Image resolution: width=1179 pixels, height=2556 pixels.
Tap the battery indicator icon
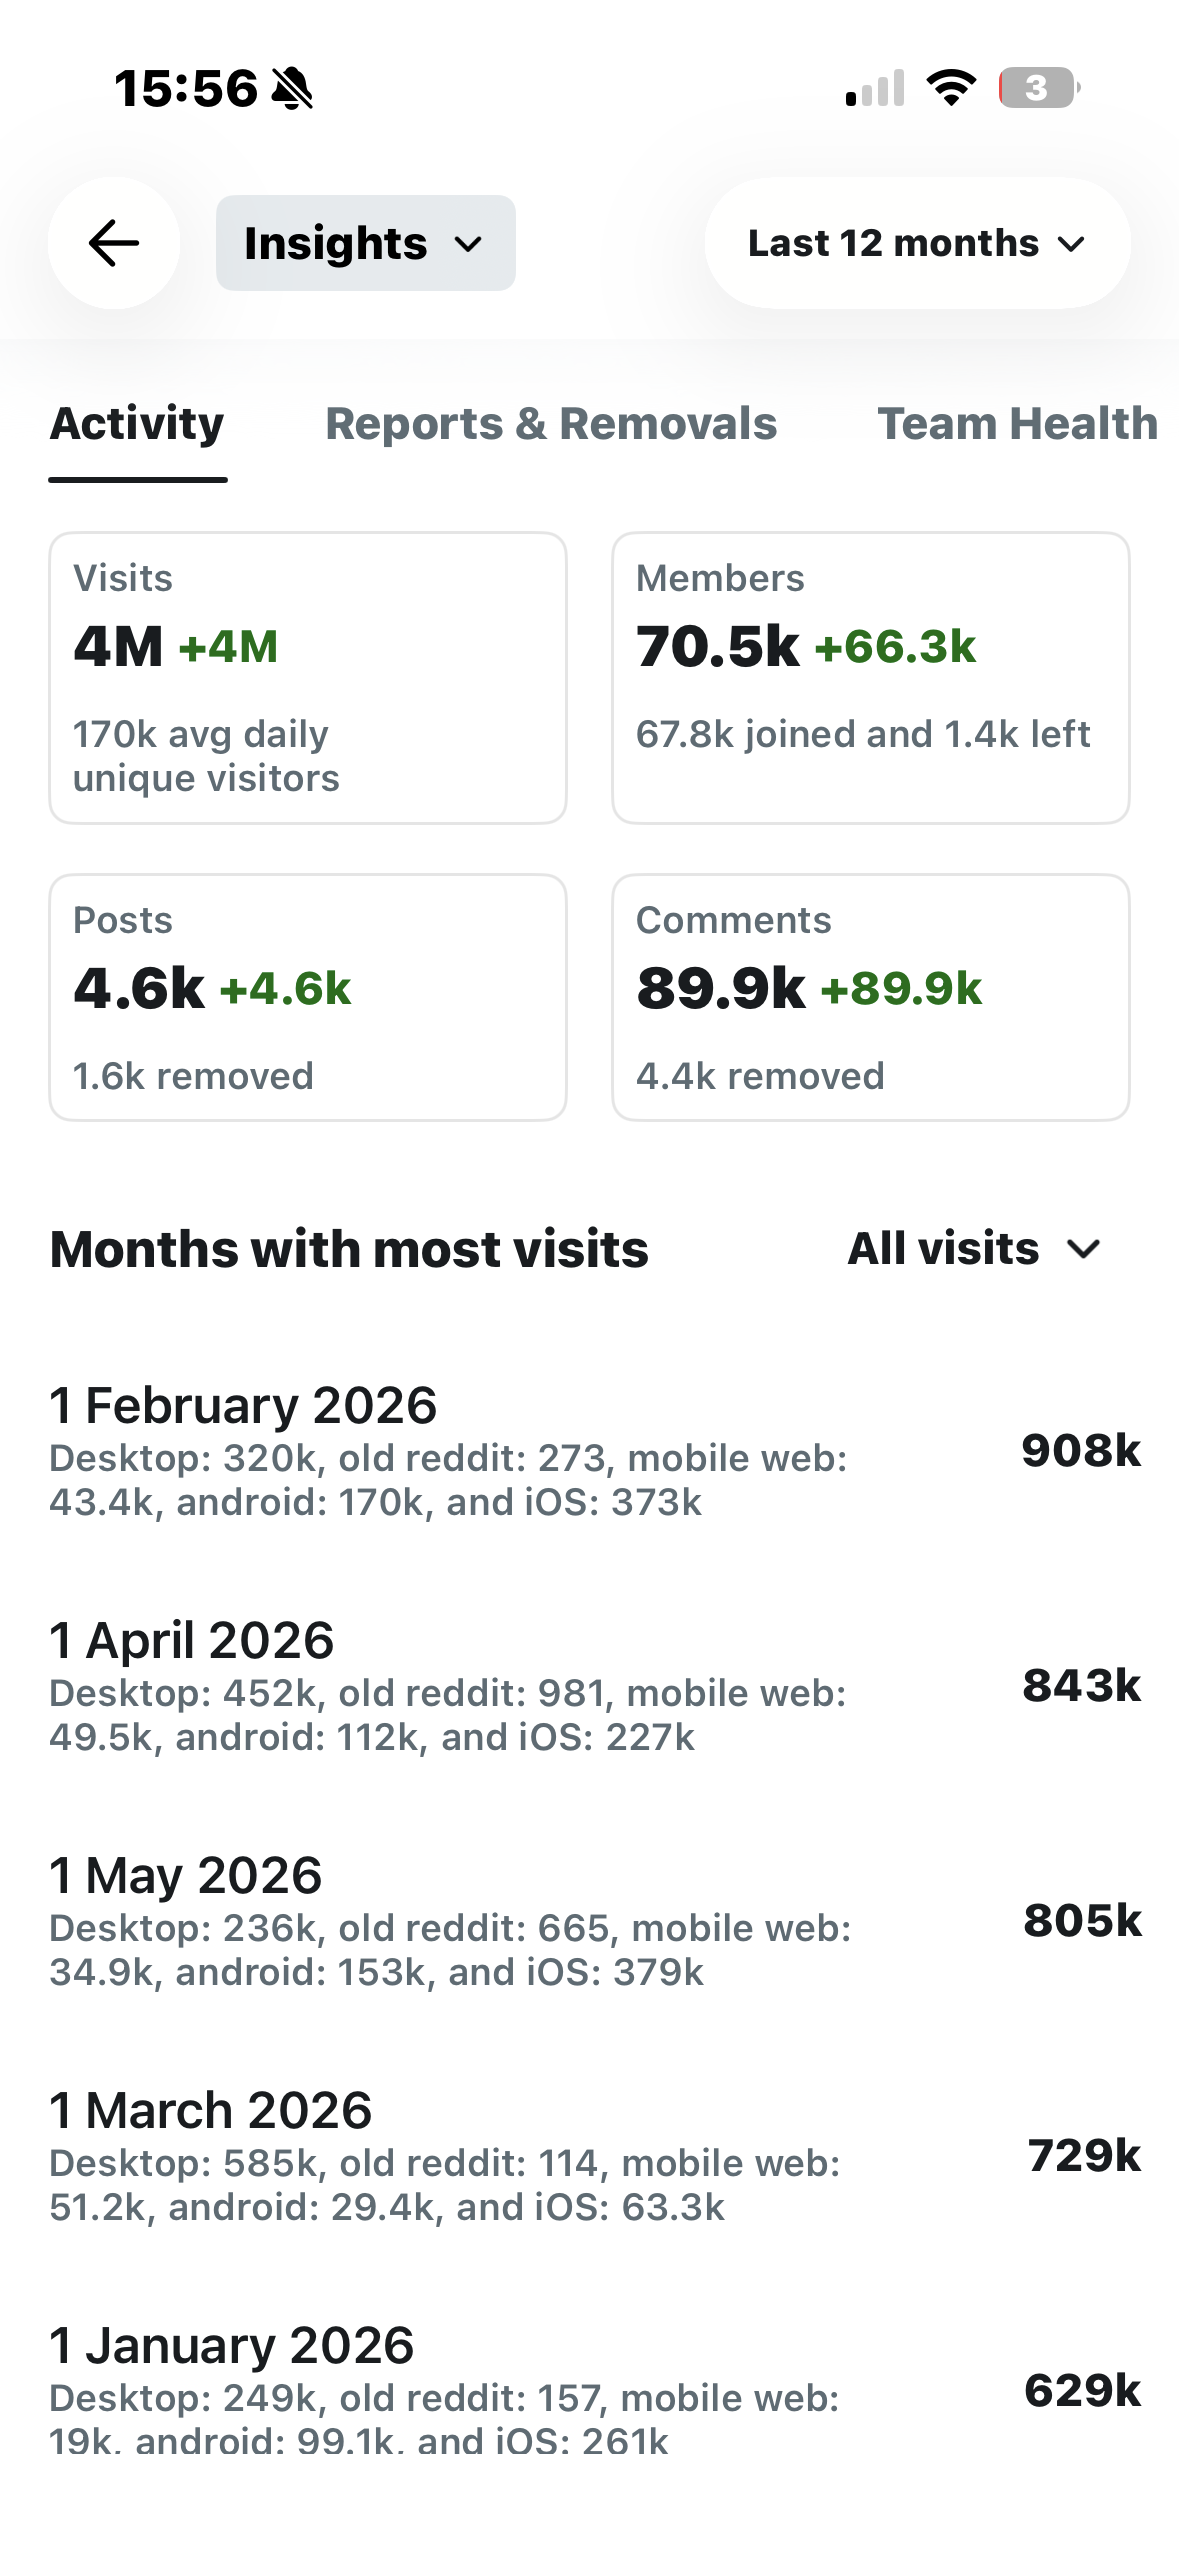point(1039,88)
